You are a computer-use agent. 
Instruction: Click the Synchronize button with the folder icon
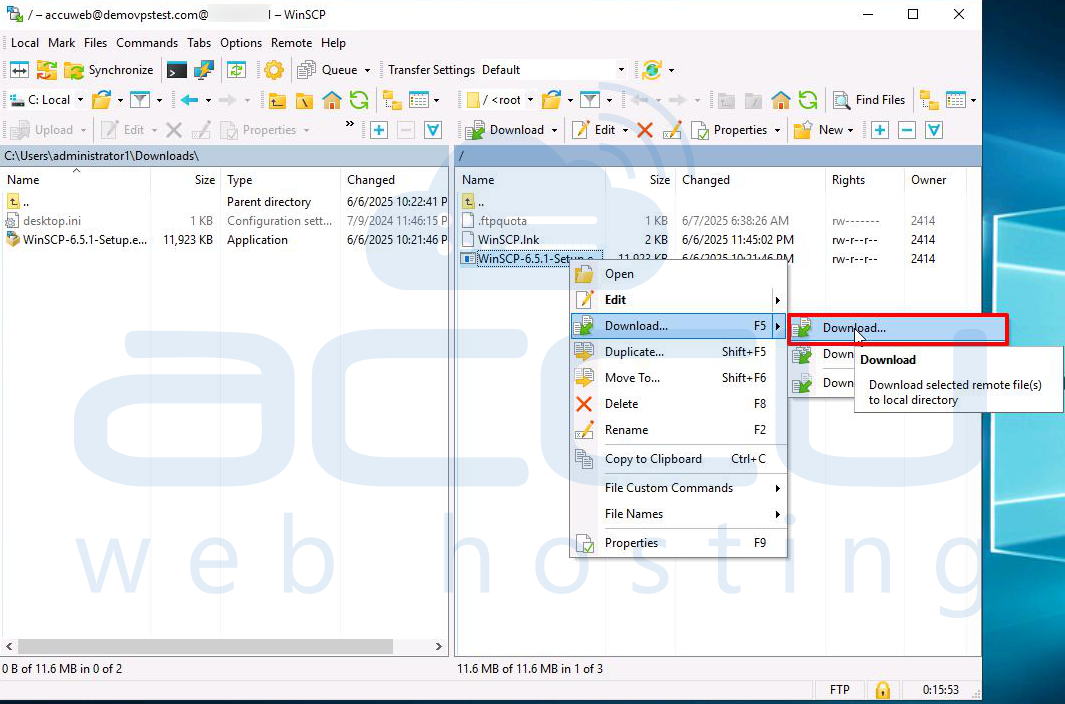(x=109, y=70)
